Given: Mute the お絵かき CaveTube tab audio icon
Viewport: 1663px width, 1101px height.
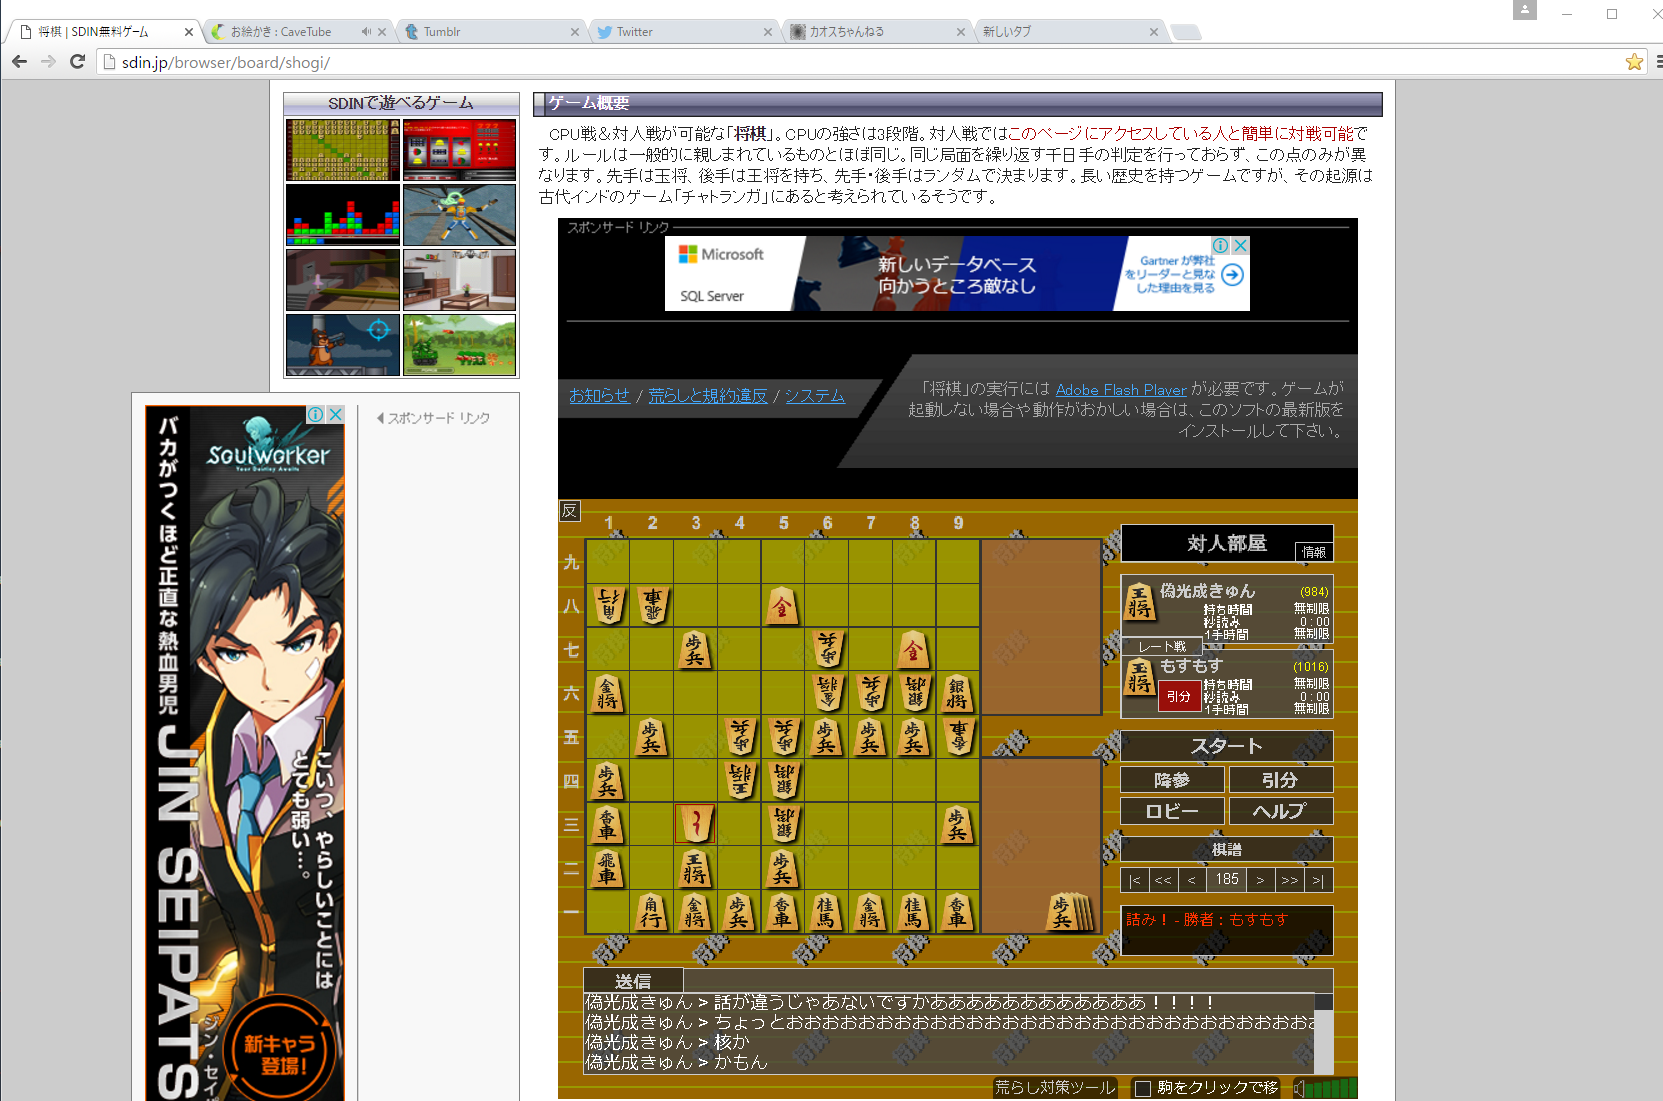Looking at the screenshot, I should point(366,32).
